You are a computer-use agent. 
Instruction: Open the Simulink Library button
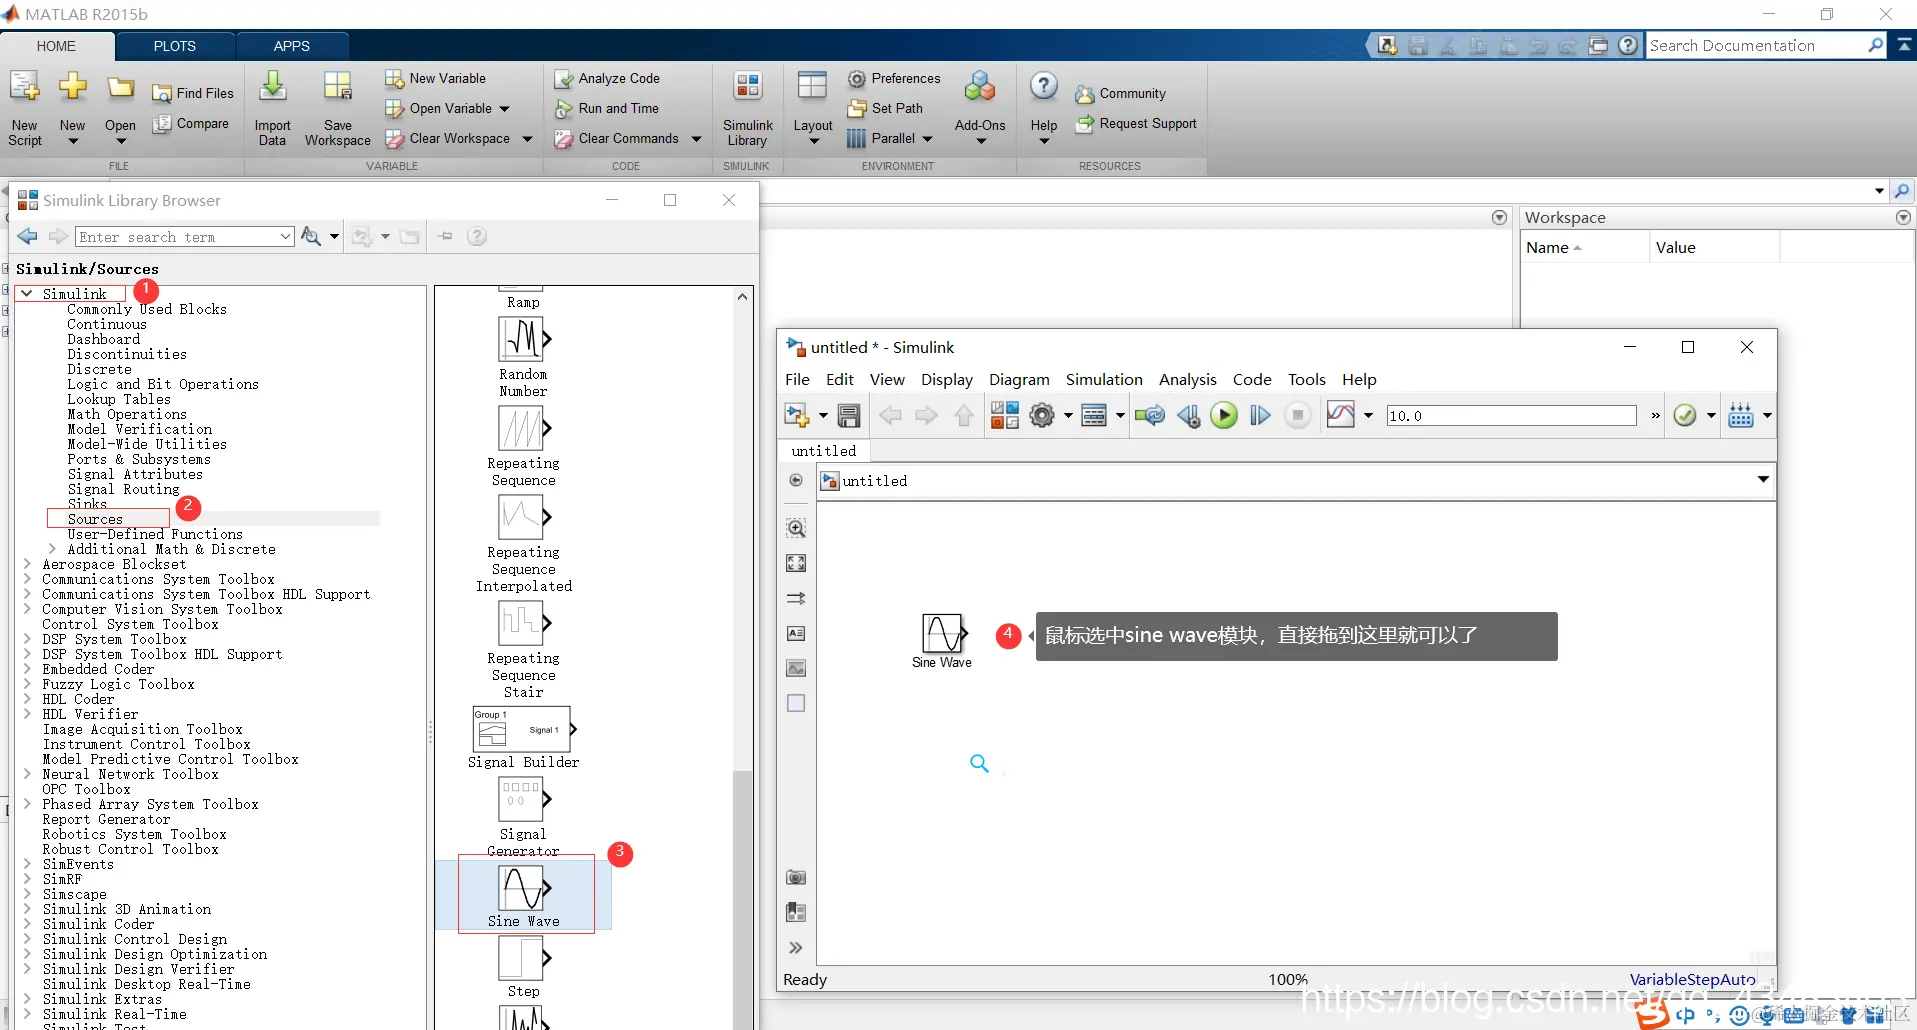(747, 108)
